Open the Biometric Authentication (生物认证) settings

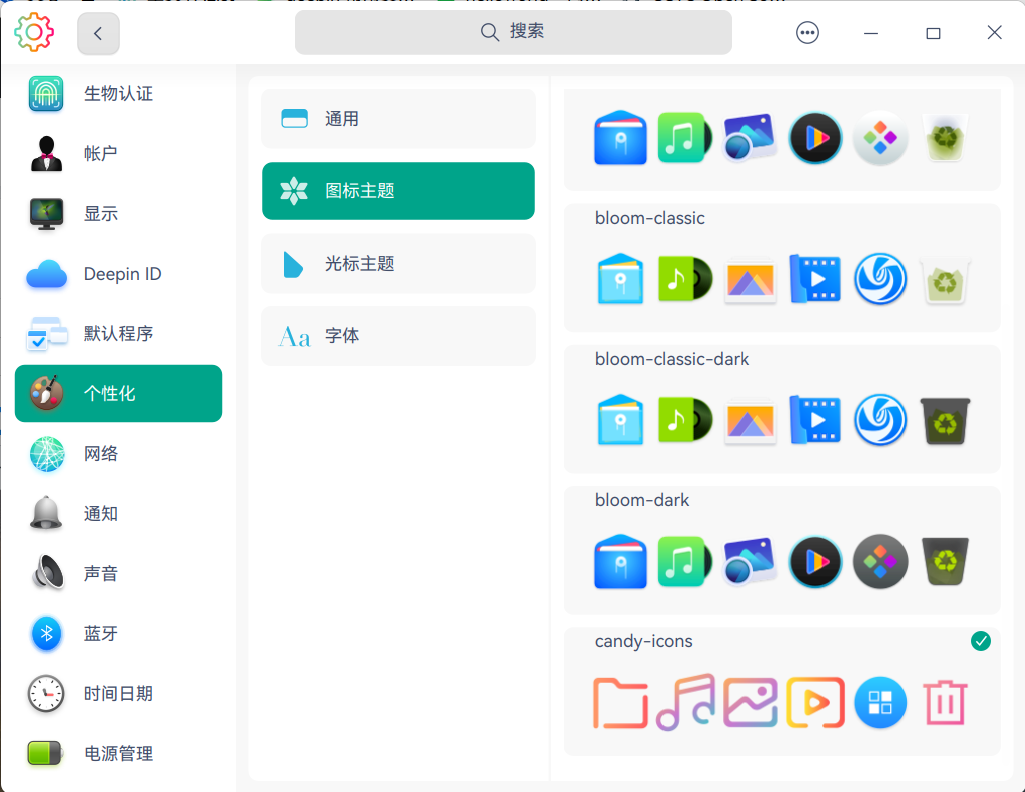(x=118, y=93)
